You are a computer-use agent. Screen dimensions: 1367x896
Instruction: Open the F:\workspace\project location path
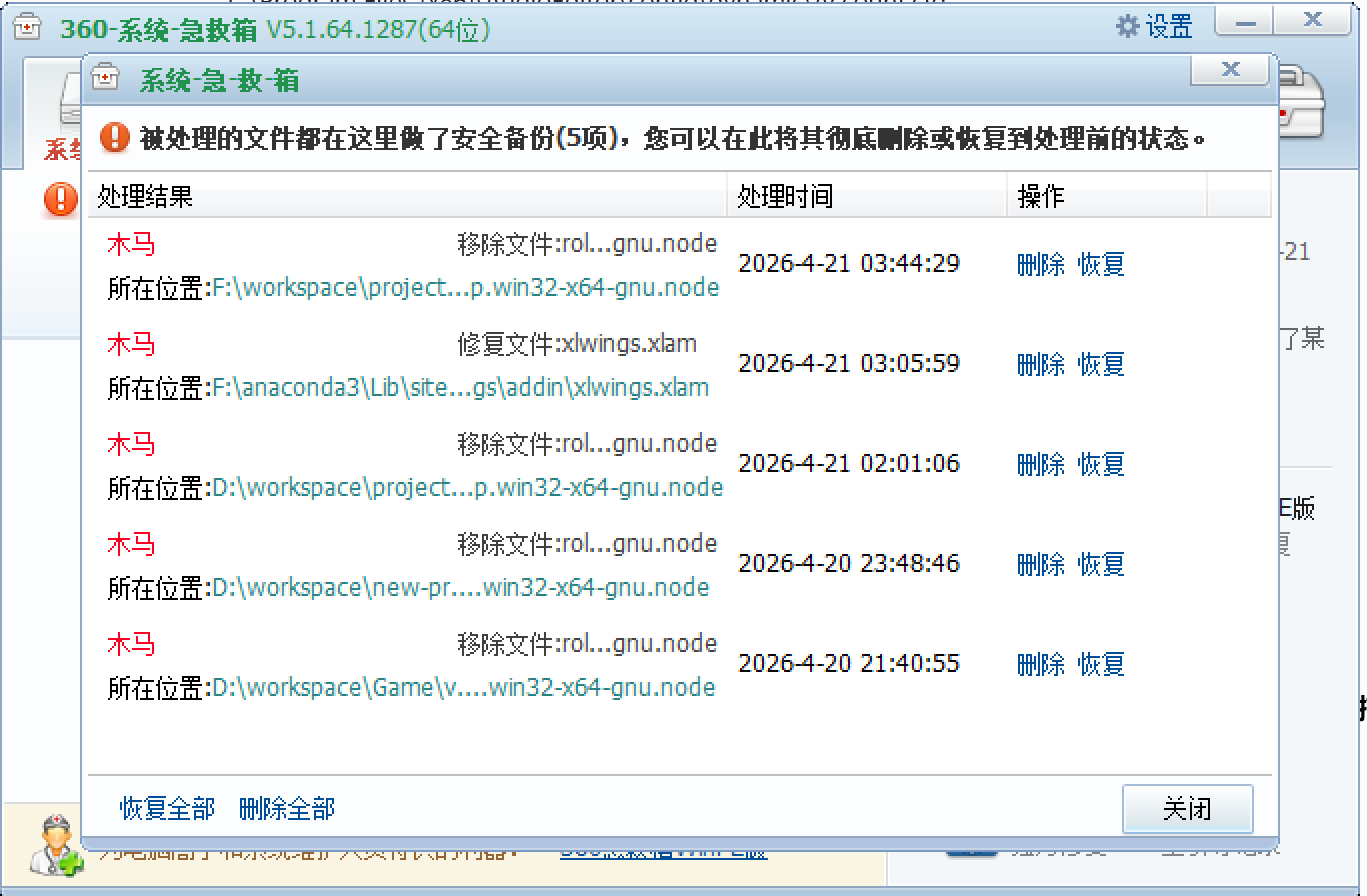point(465,288)
